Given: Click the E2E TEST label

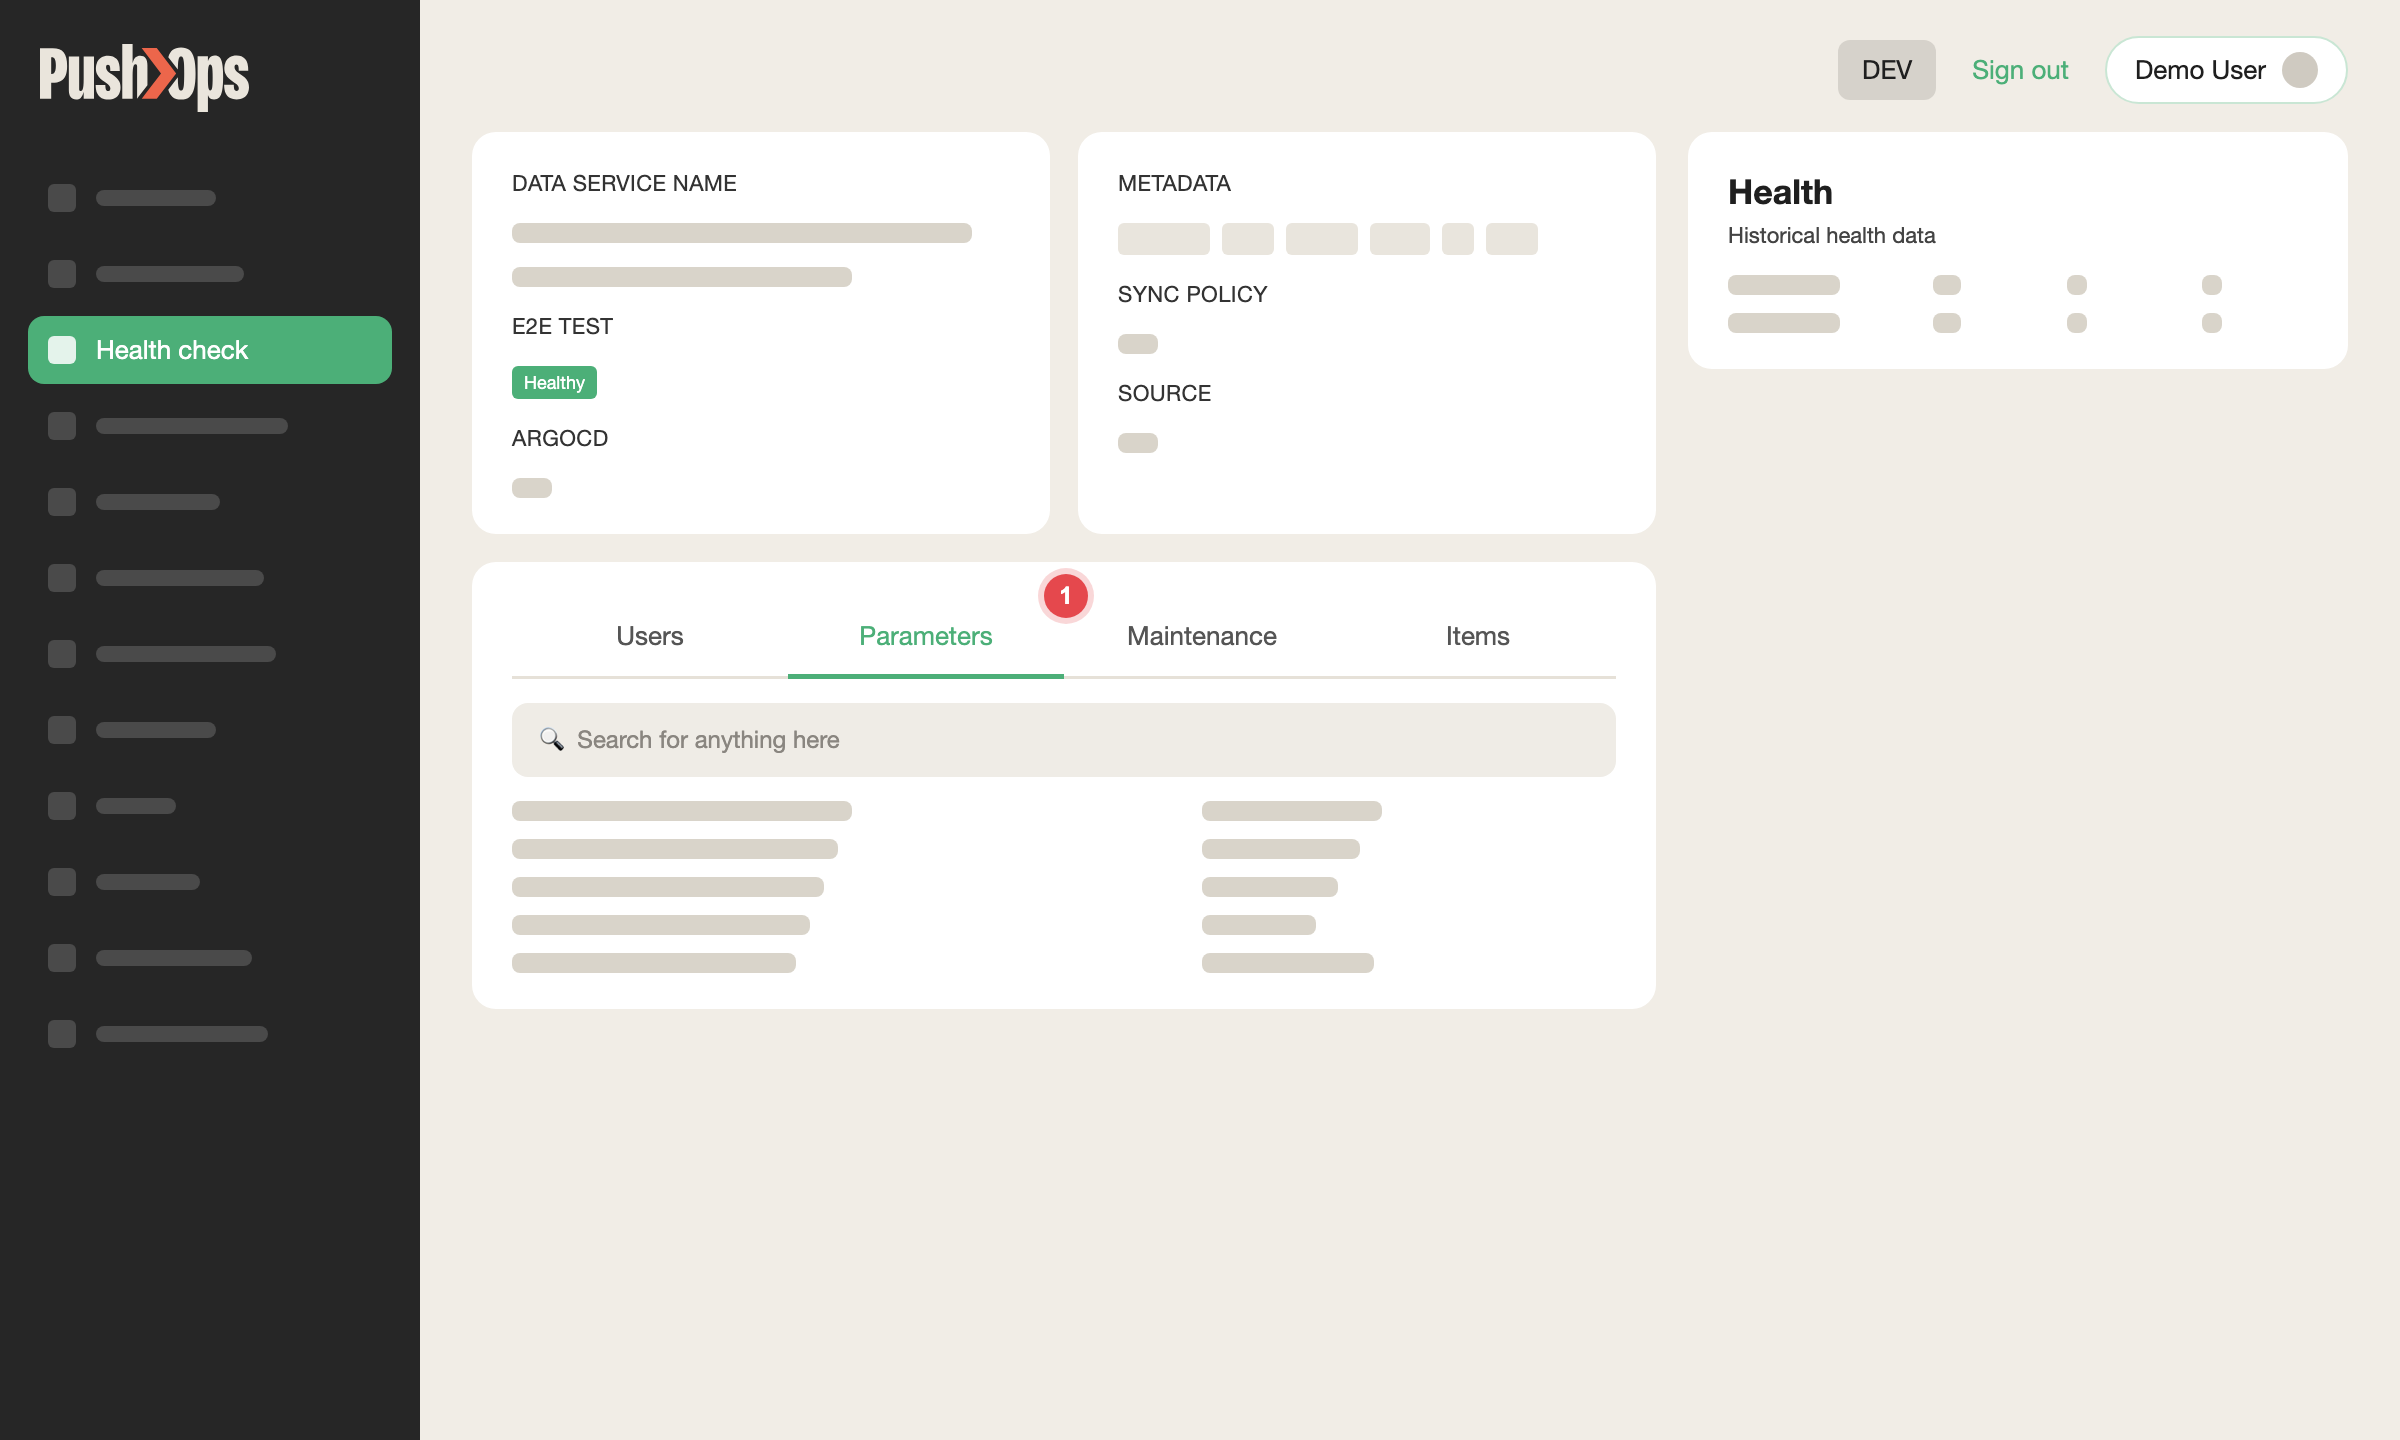Looking at the screenshot, I should [x=562, y=327].
